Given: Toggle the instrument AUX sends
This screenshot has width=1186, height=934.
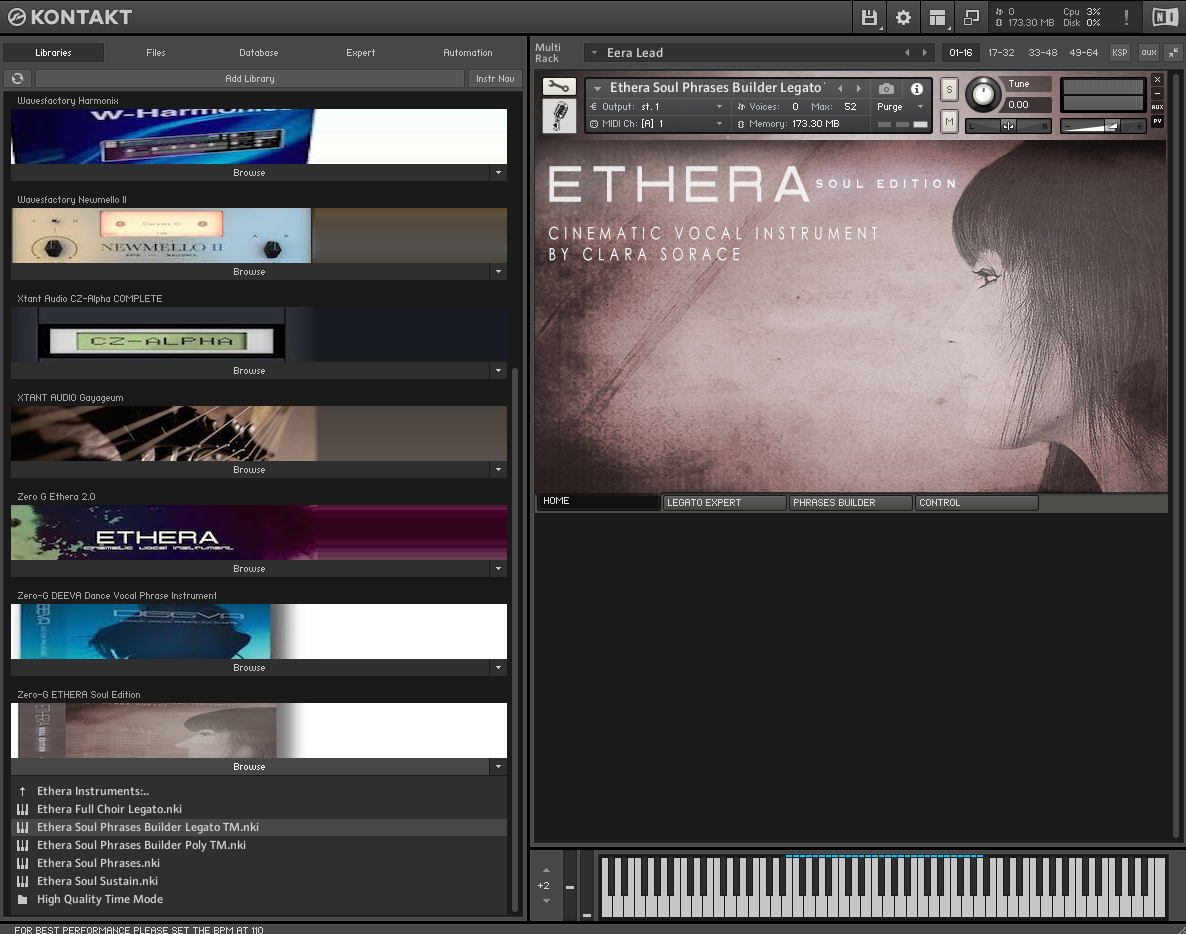Looking at the screenshot, I should [1157, 107].
